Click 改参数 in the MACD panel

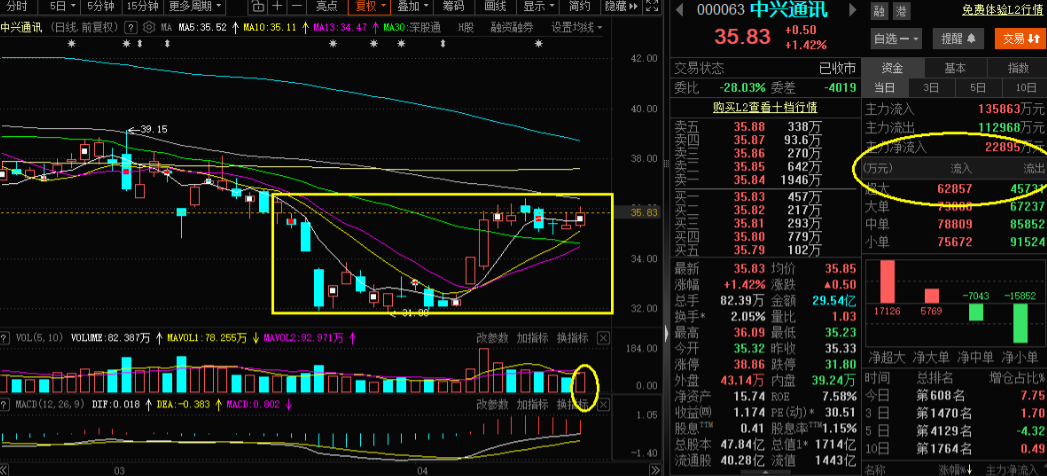[x=493, y=405]
